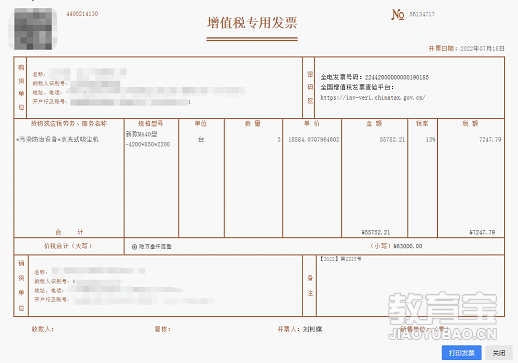Click the 打印发票 print invoice button

[461, 353]
